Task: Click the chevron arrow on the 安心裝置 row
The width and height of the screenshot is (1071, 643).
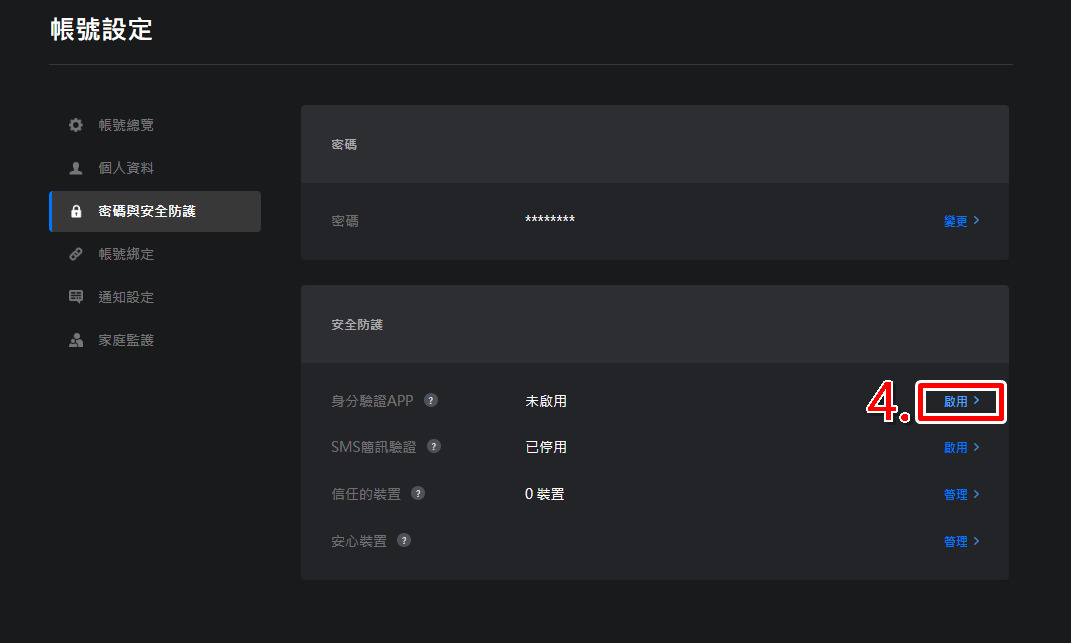Action: (x=977, y=541)
